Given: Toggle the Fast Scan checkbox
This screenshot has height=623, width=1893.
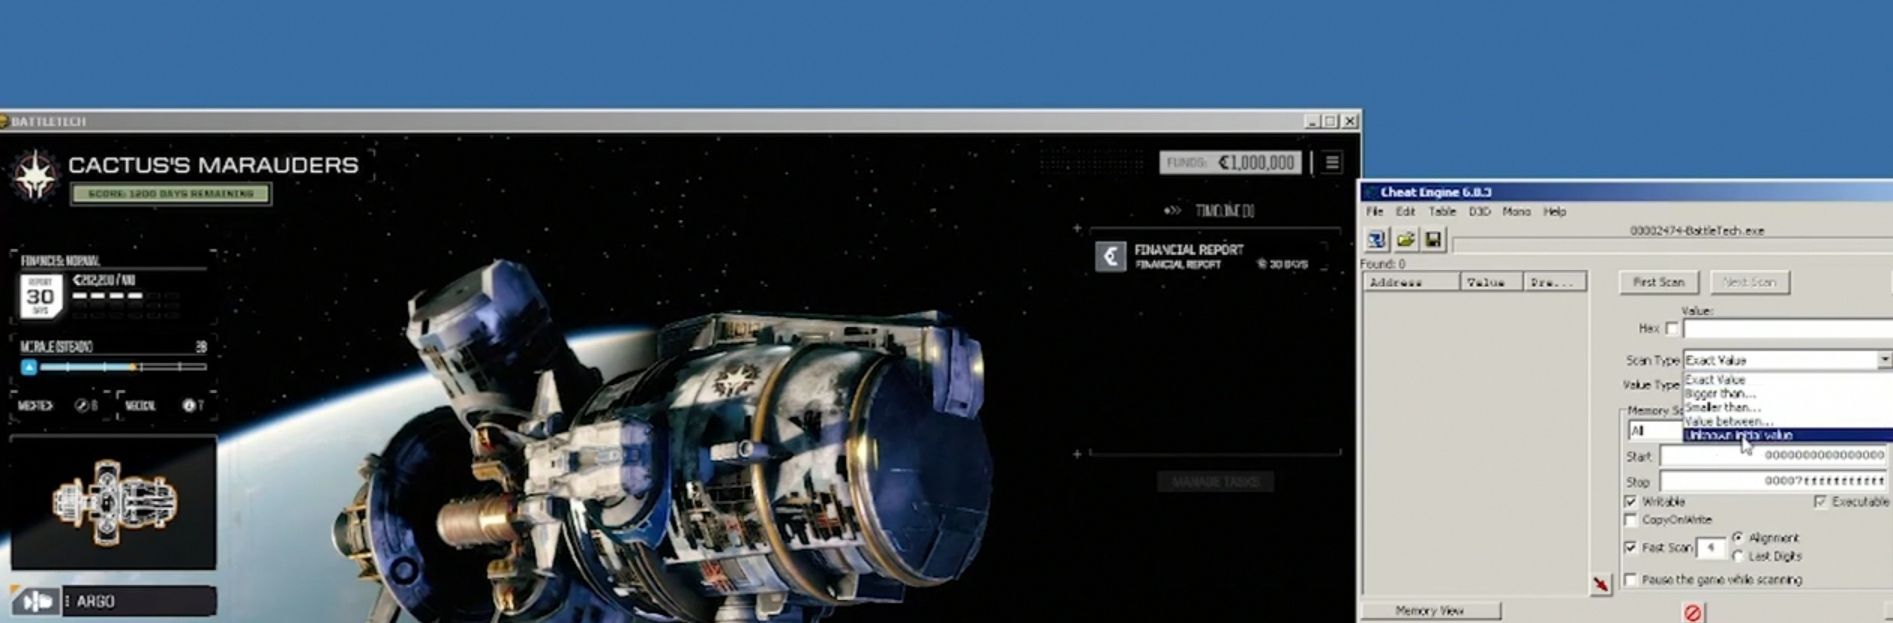Looking at the screenshot, I should (x=1630, y=547).
